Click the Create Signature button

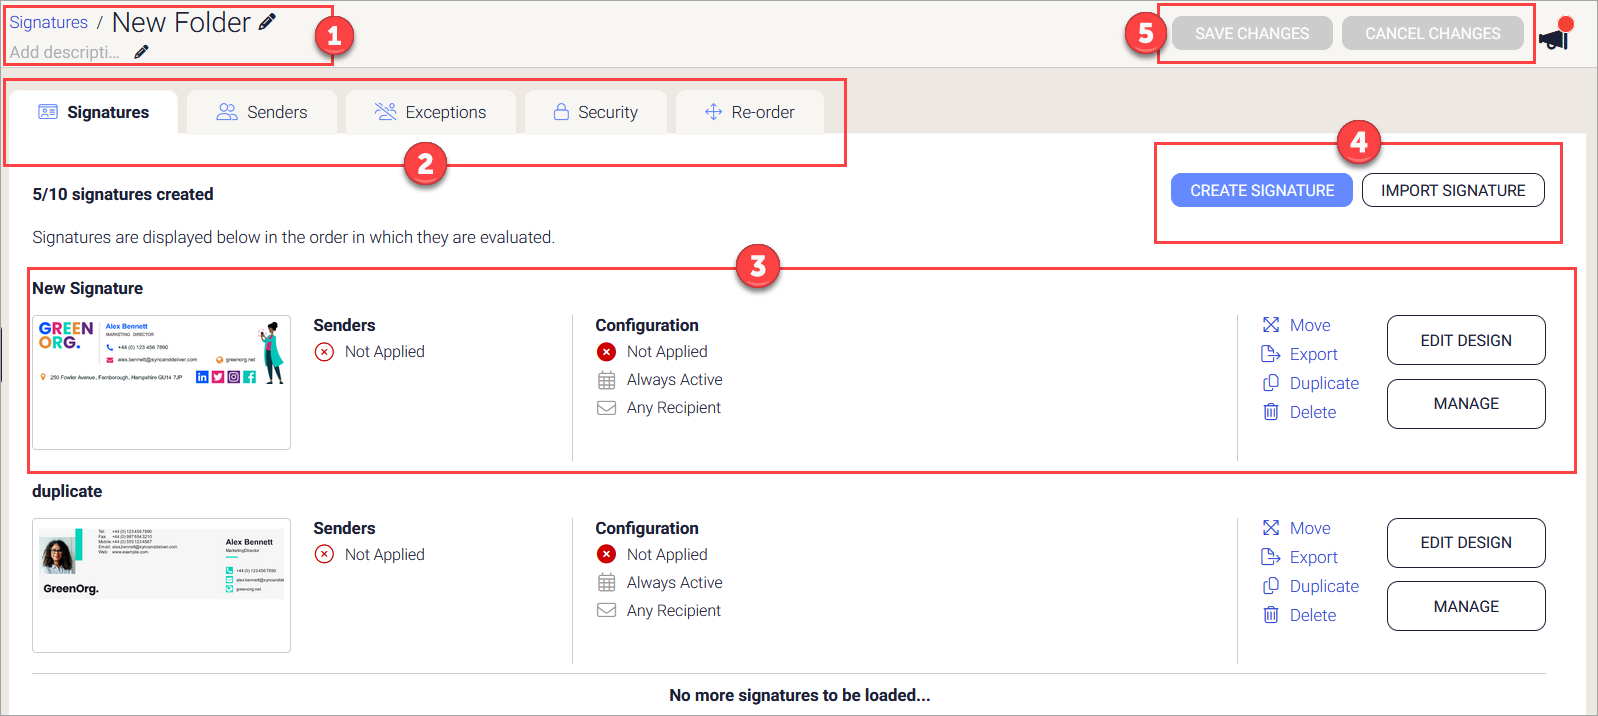click(1261, 190)
